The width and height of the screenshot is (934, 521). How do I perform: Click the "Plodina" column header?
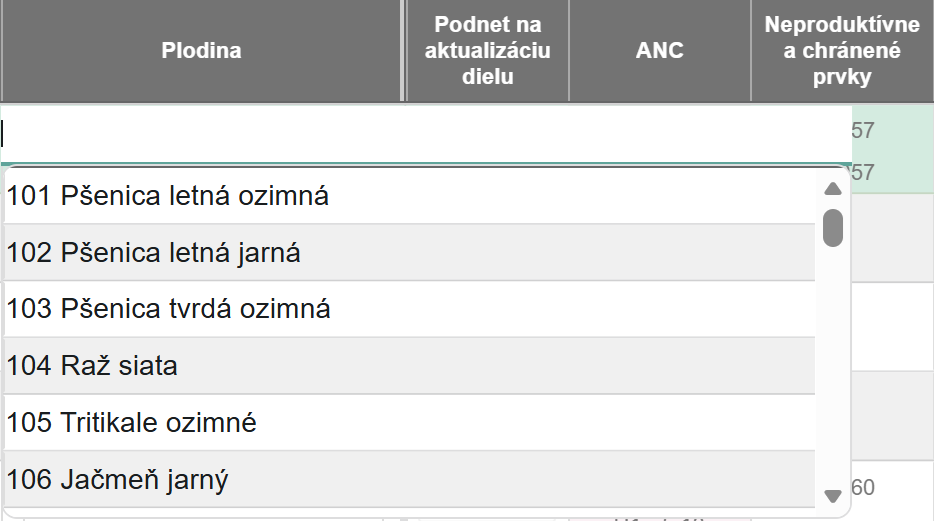(201, 50)
